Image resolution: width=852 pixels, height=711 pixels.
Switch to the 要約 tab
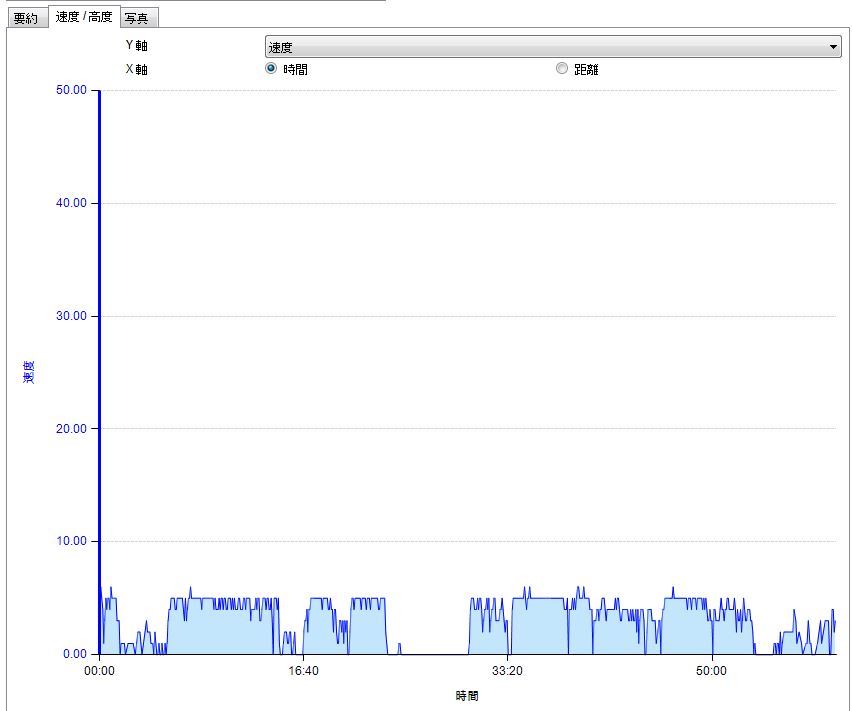[x=26, y=18]
